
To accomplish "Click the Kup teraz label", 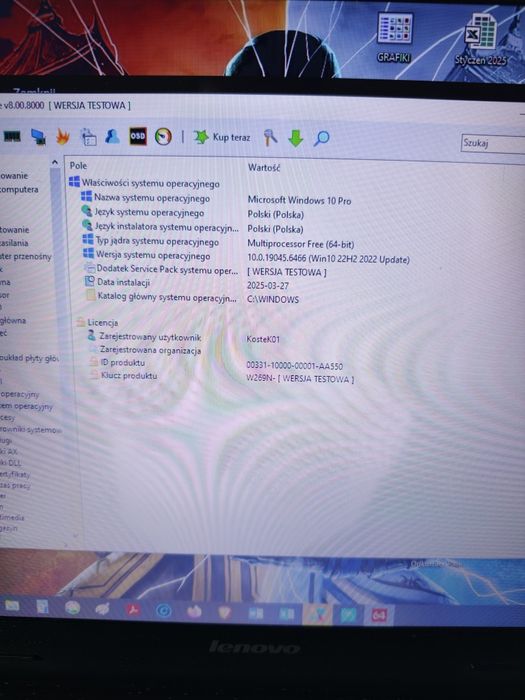I will pyautogui.click(x=231, y=138).
